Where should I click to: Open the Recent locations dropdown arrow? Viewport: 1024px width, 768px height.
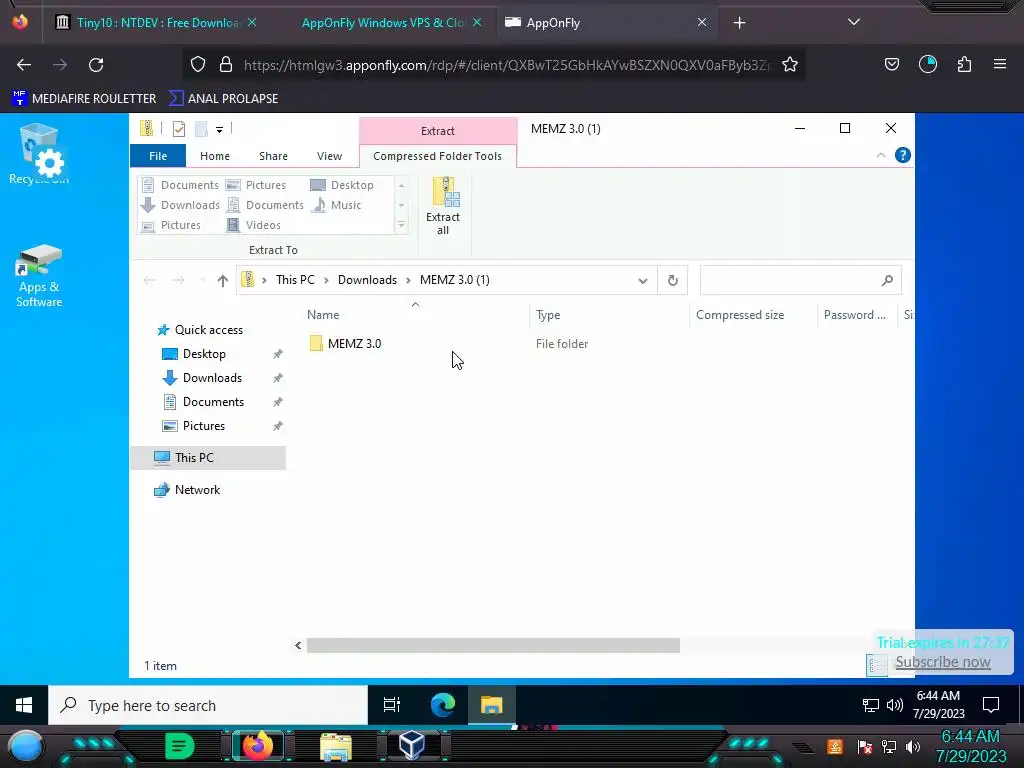coord(202,281)
